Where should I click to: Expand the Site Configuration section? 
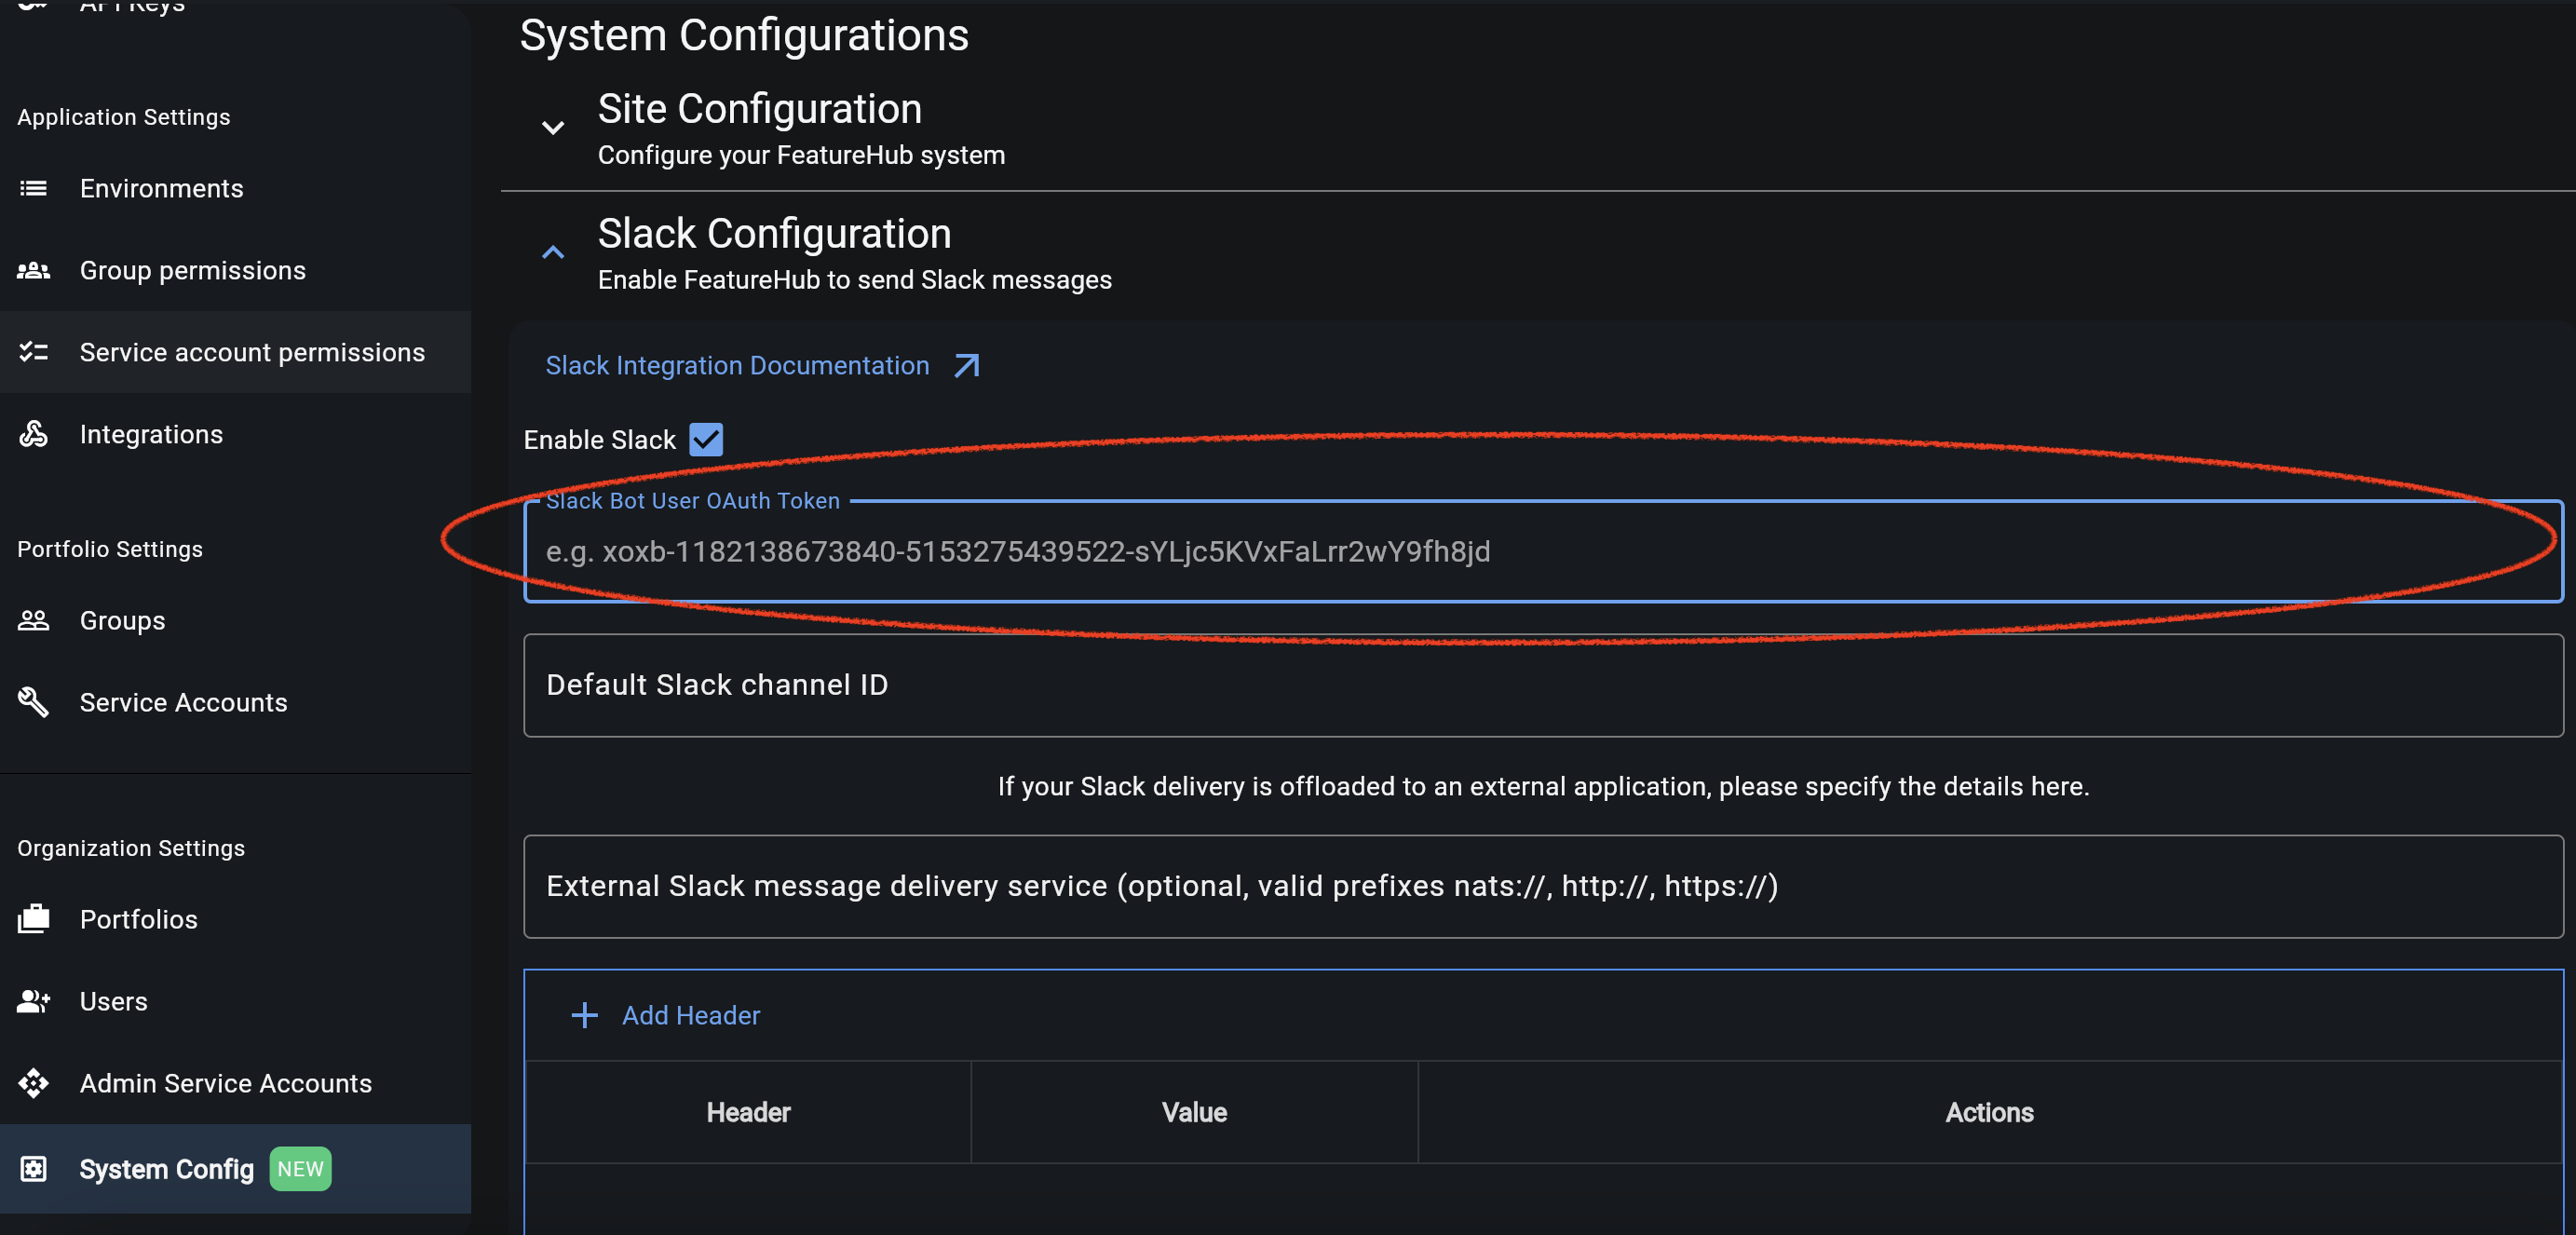point(553,128)
